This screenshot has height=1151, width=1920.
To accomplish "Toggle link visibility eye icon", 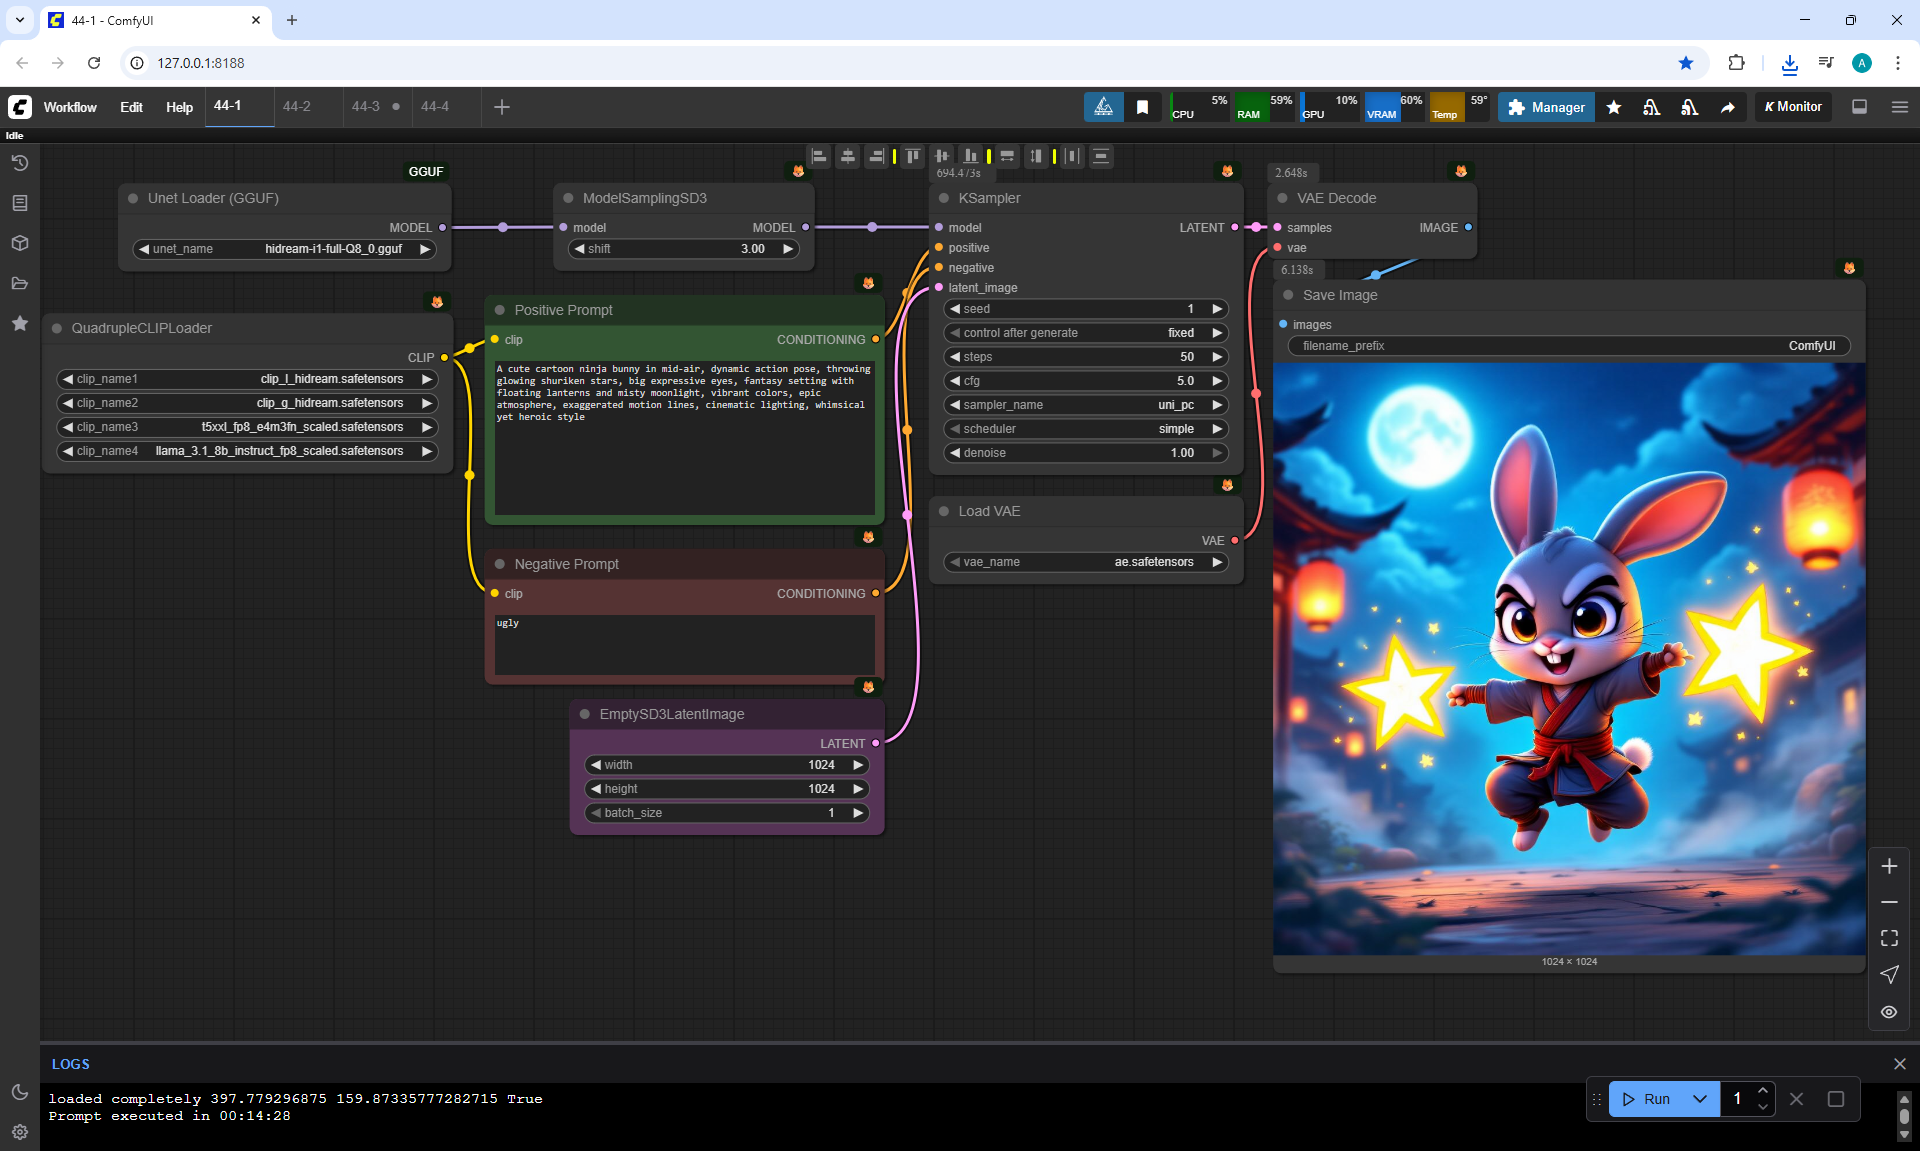I will click(1888, 1012).
